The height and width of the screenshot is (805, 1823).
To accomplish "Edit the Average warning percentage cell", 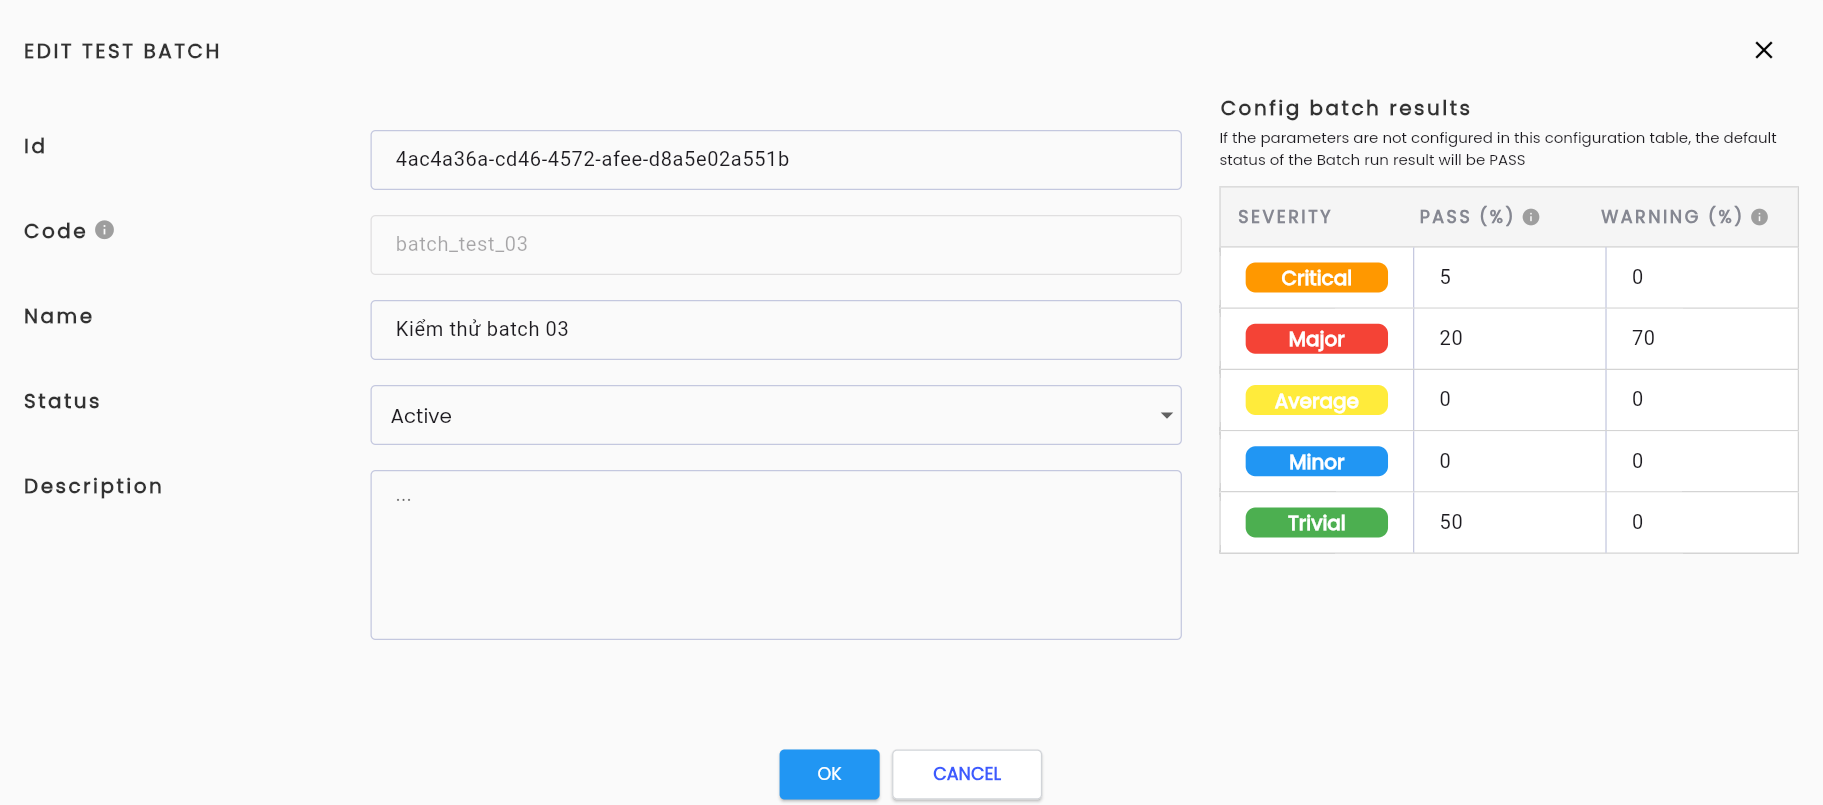I will point(1702,400).
